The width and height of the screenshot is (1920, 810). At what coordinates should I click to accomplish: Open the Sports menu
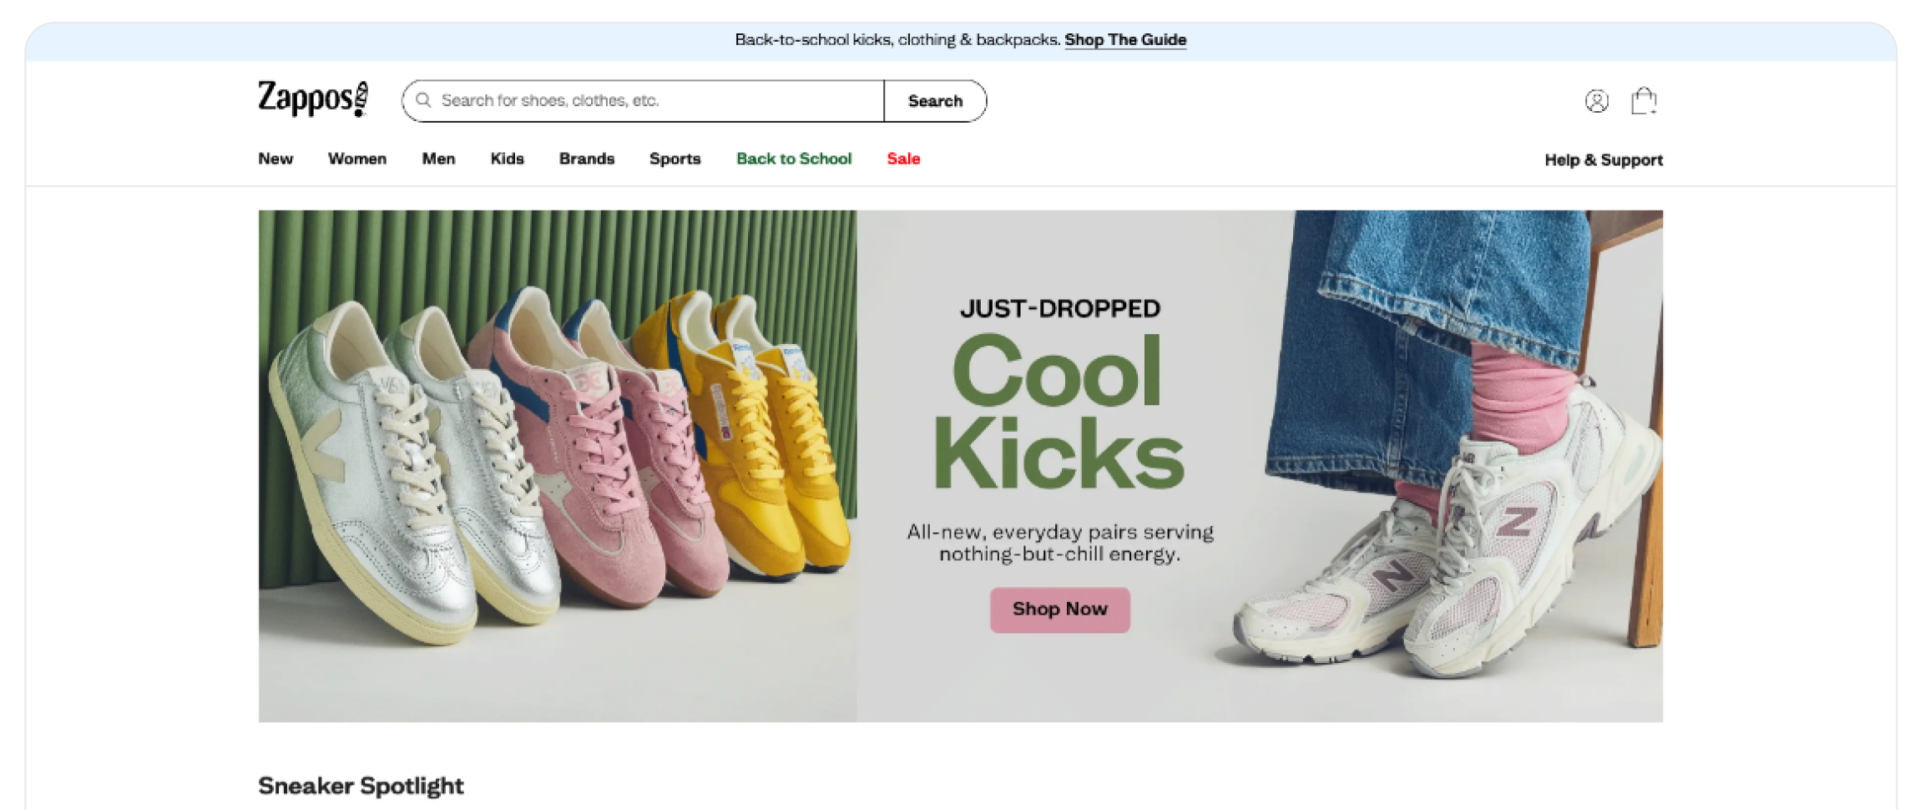[x=675, y=159]
